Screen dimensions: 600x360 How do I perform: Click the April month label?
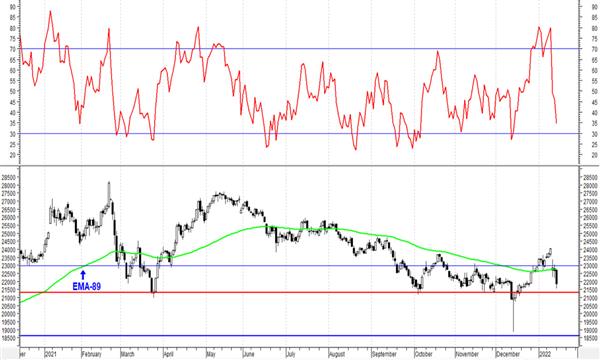[x=168, y=354]
